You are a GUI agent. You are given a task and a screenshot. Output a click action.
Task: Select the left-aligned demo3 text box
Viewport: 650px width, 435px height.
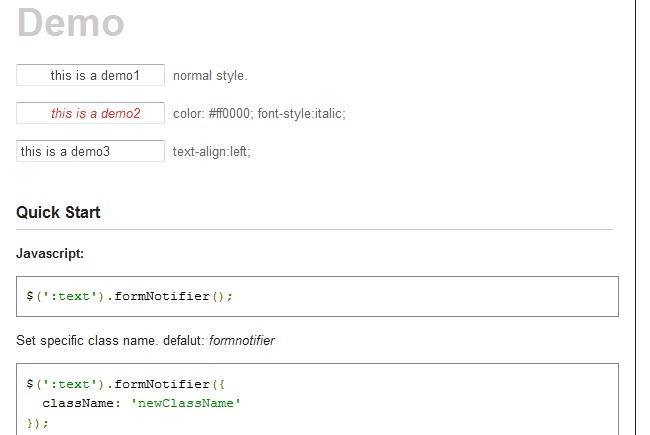click(90, 152)
